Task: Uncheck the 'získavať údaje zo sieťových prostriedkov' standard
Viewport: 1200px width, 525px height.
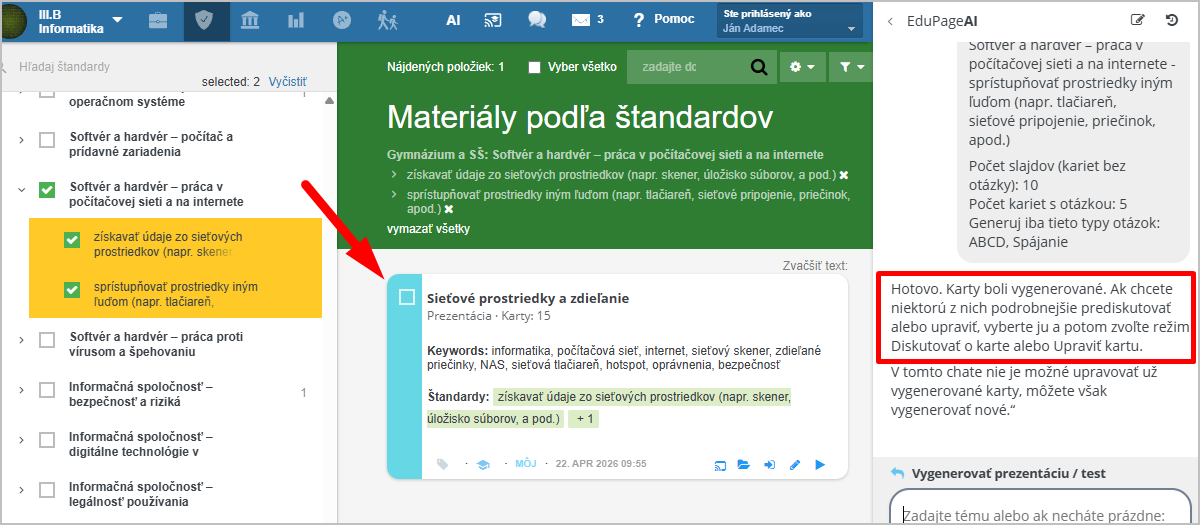Action: tap(71, 240)
